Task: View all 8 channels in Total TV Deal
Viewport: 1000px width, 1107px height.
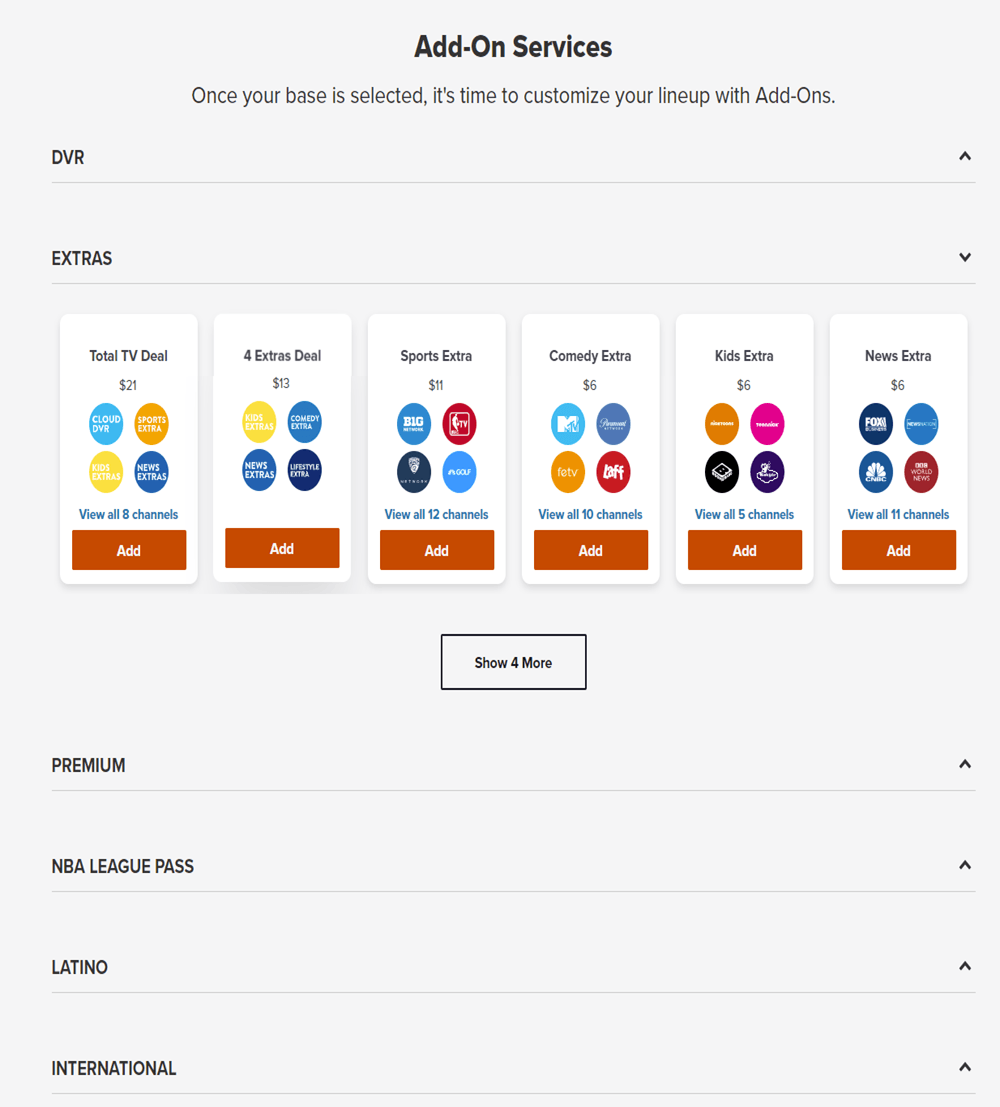Action: (129, 515)
